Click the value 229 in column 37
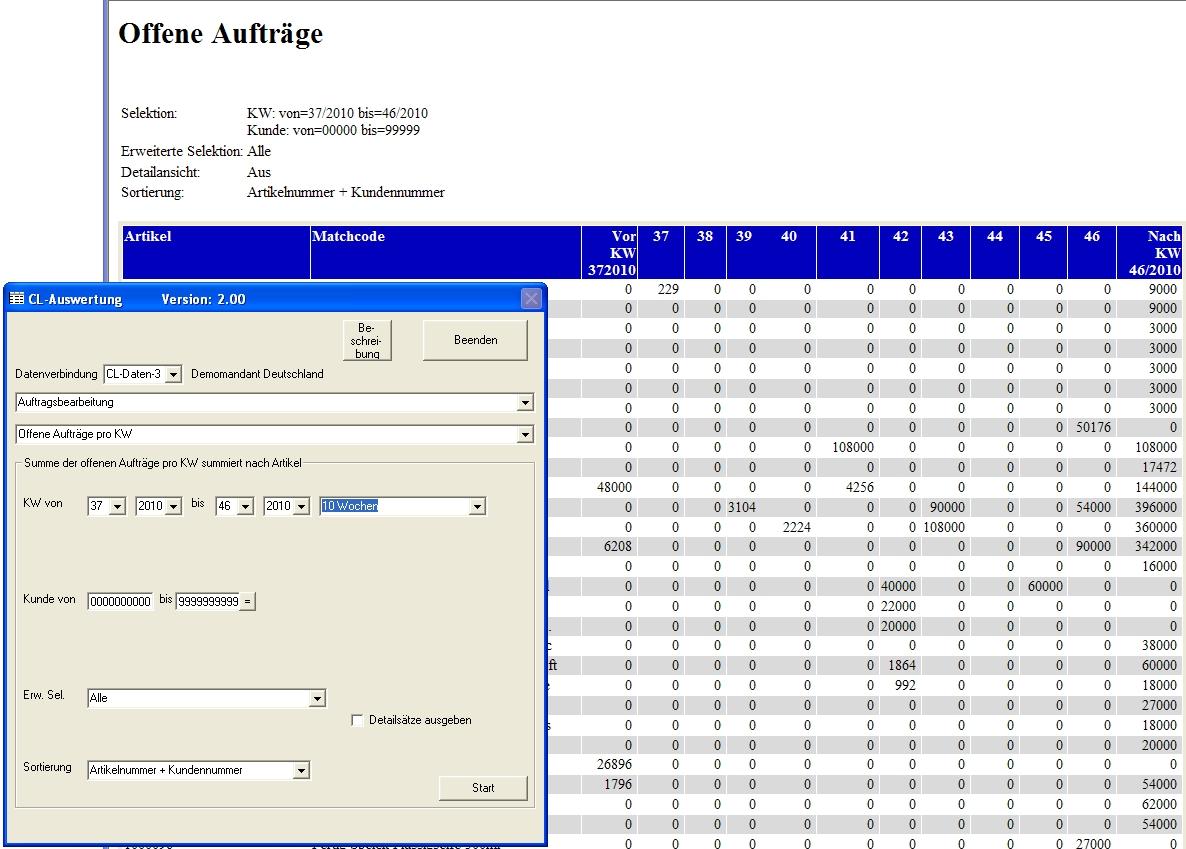 (x=668, y=289)
